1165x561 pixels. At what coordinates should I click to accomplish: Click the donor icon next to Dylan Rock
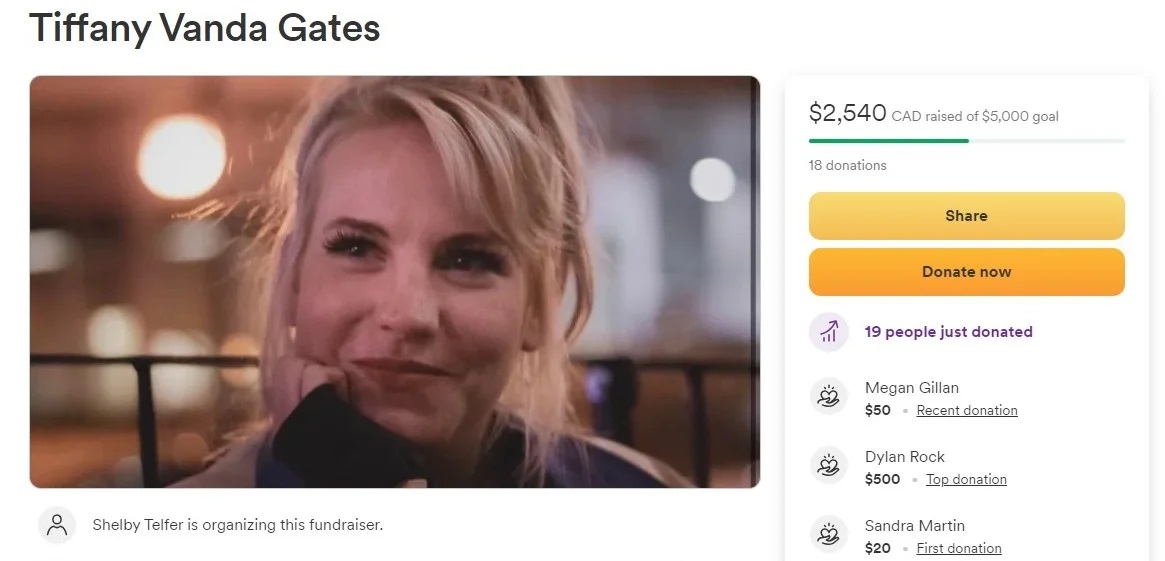(828, 465)
